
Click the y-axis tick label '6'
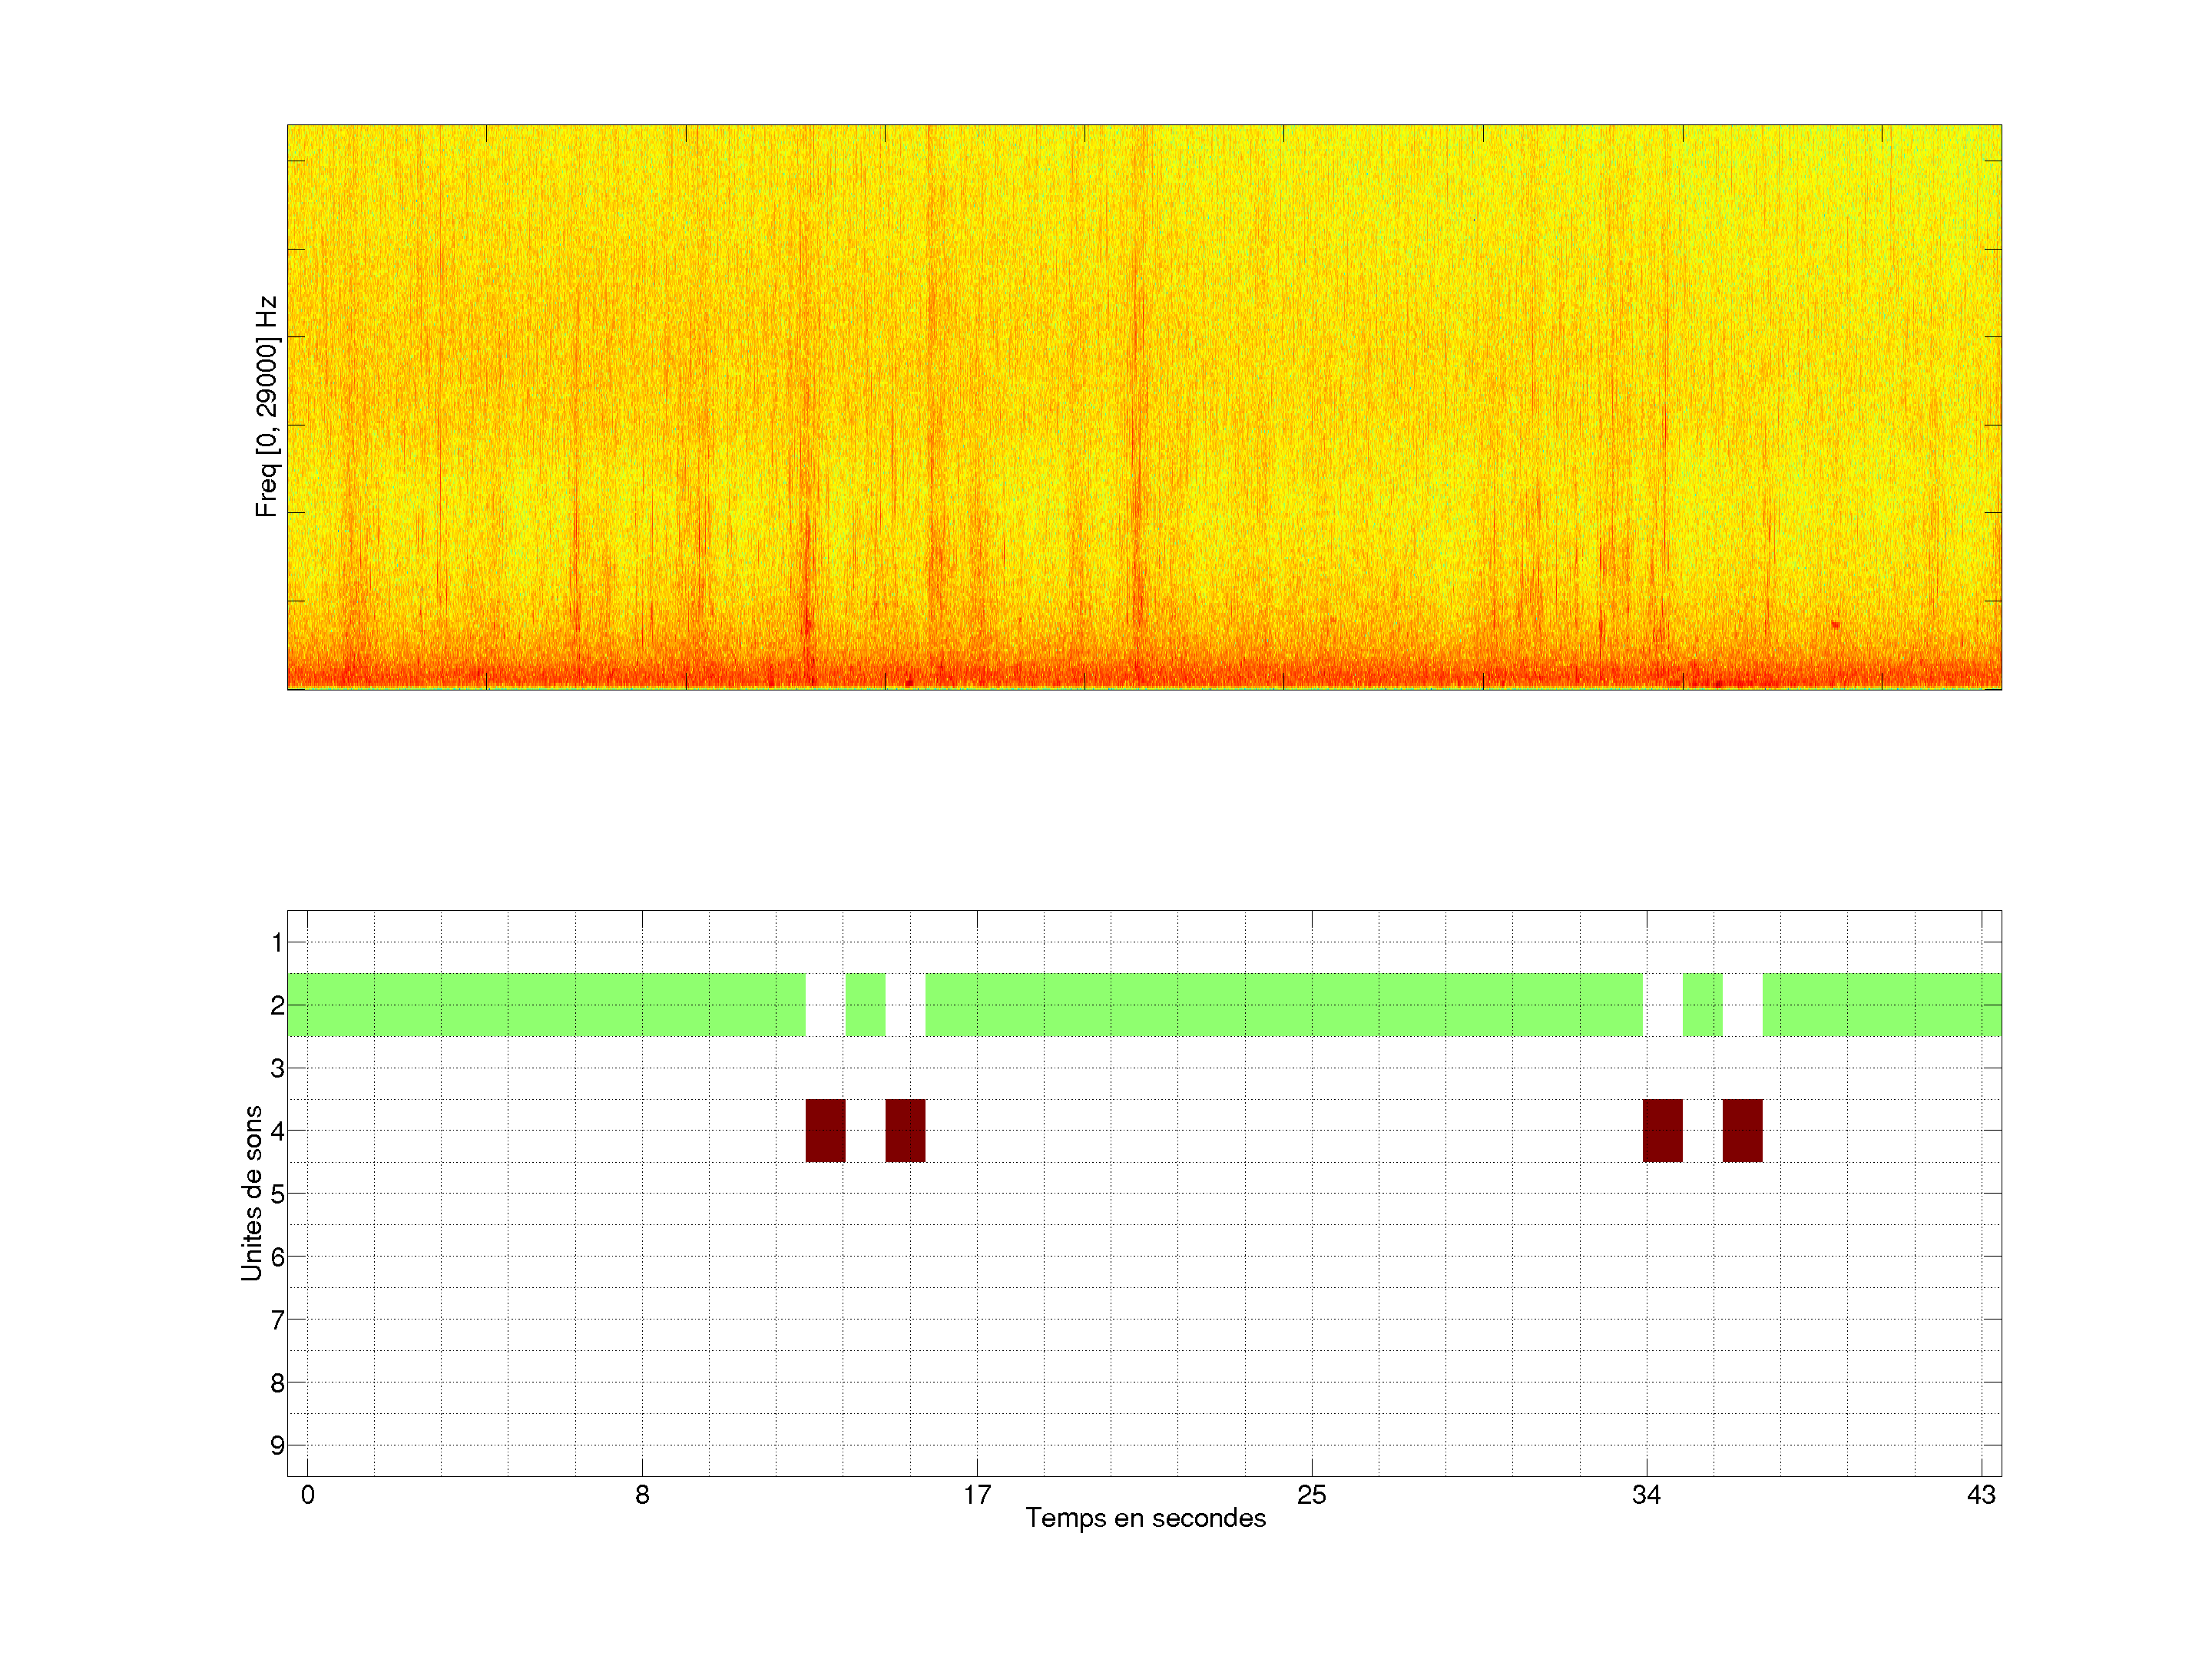pos(277,1256)
